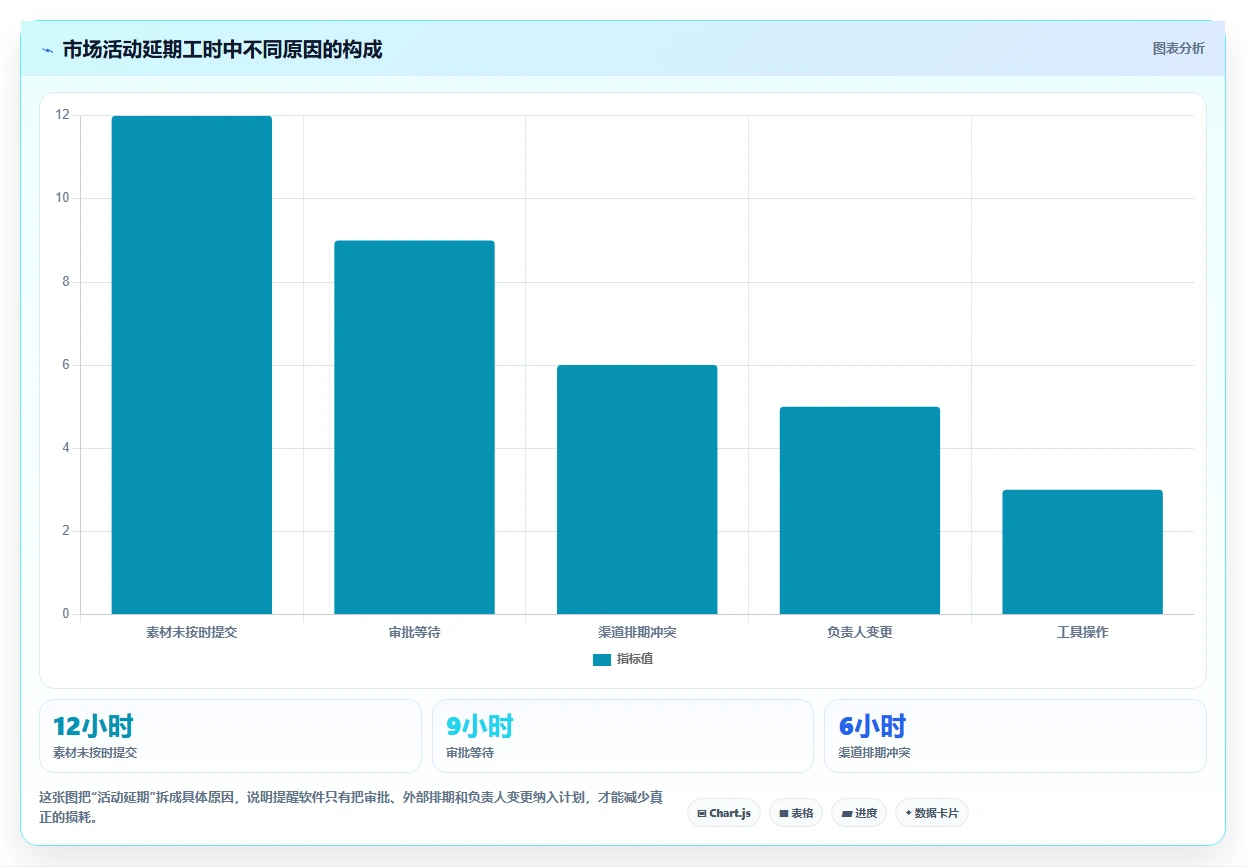The height and width of the screenshot is (867, 1246).
Task: Click the lightning icon beside the chart title
Action: tap(48, 50)
